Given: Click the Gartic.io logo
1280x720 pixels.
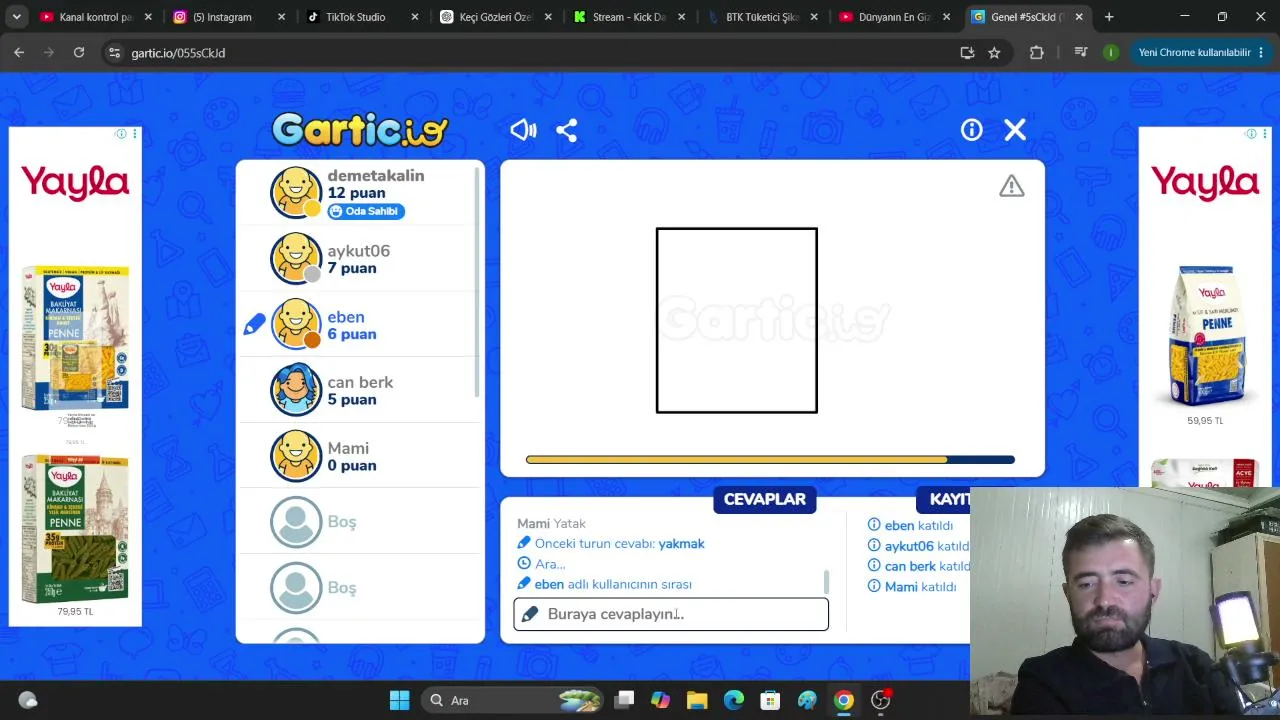Looking at the screenshot, I should tap(360, 129).
